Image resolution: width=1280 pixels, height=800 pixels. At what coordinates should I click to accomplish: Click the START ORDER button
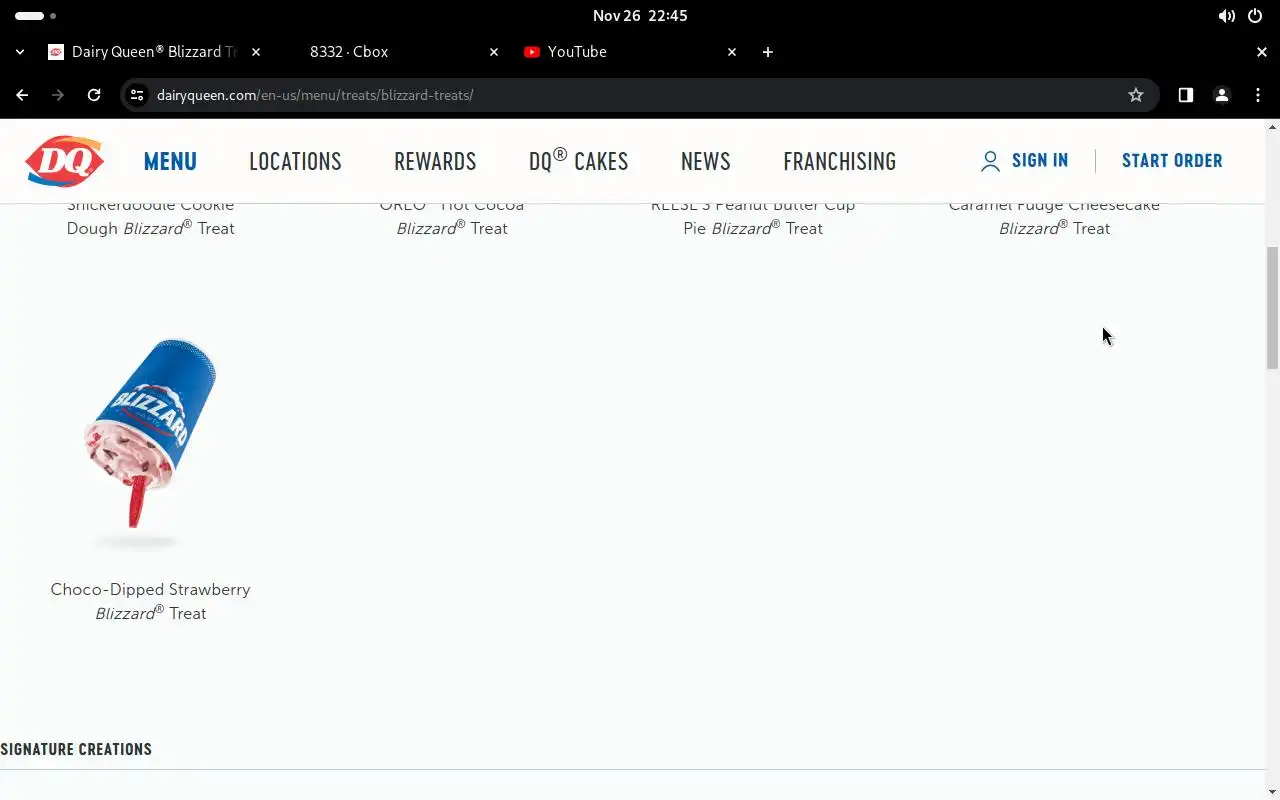[x=1172, y=160]
